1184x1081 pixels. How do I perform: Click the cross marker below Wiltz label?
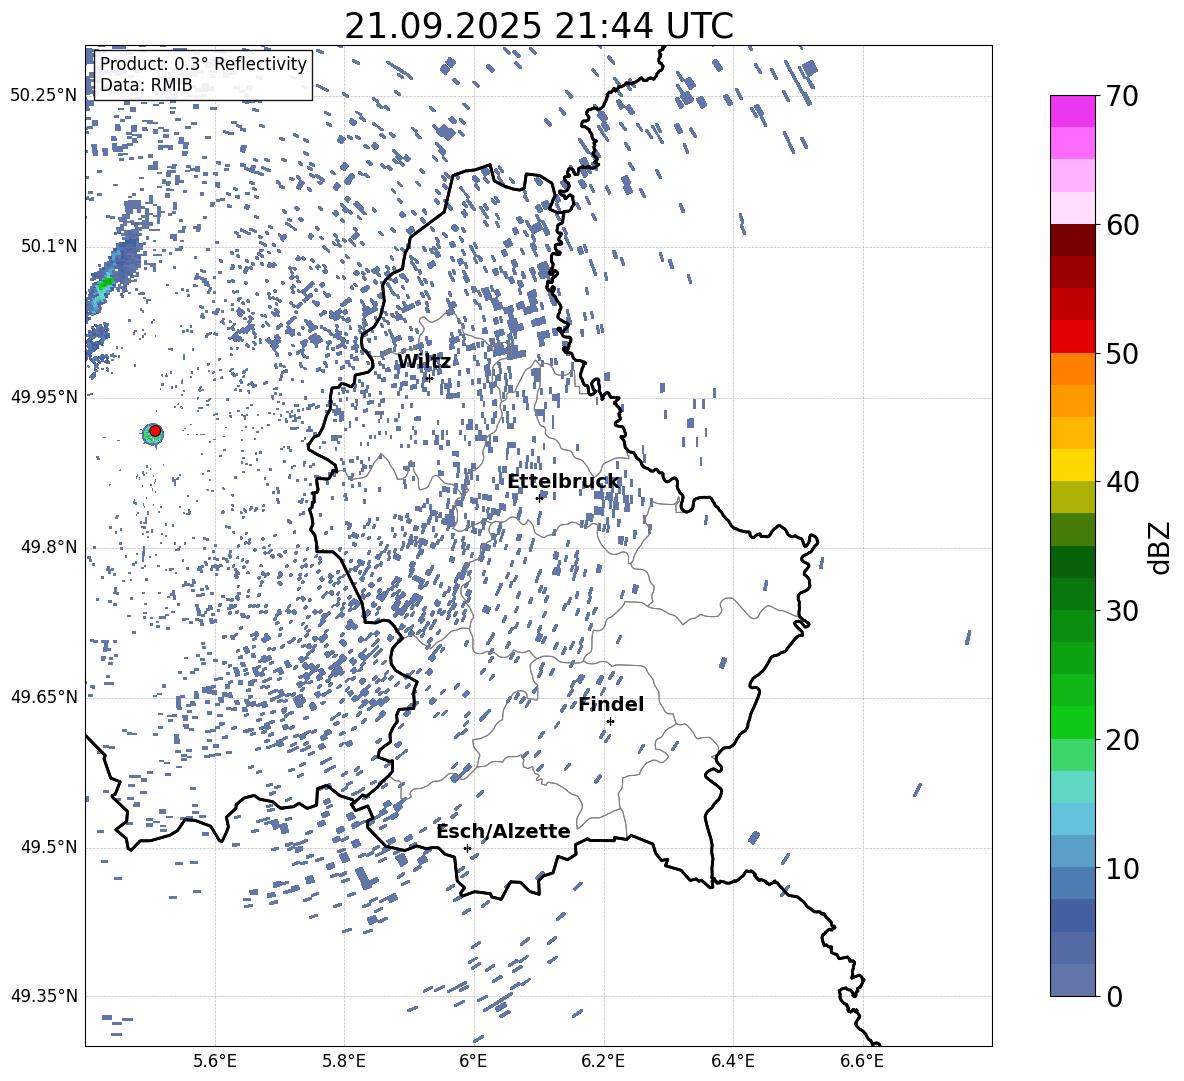tap(429, 378)
